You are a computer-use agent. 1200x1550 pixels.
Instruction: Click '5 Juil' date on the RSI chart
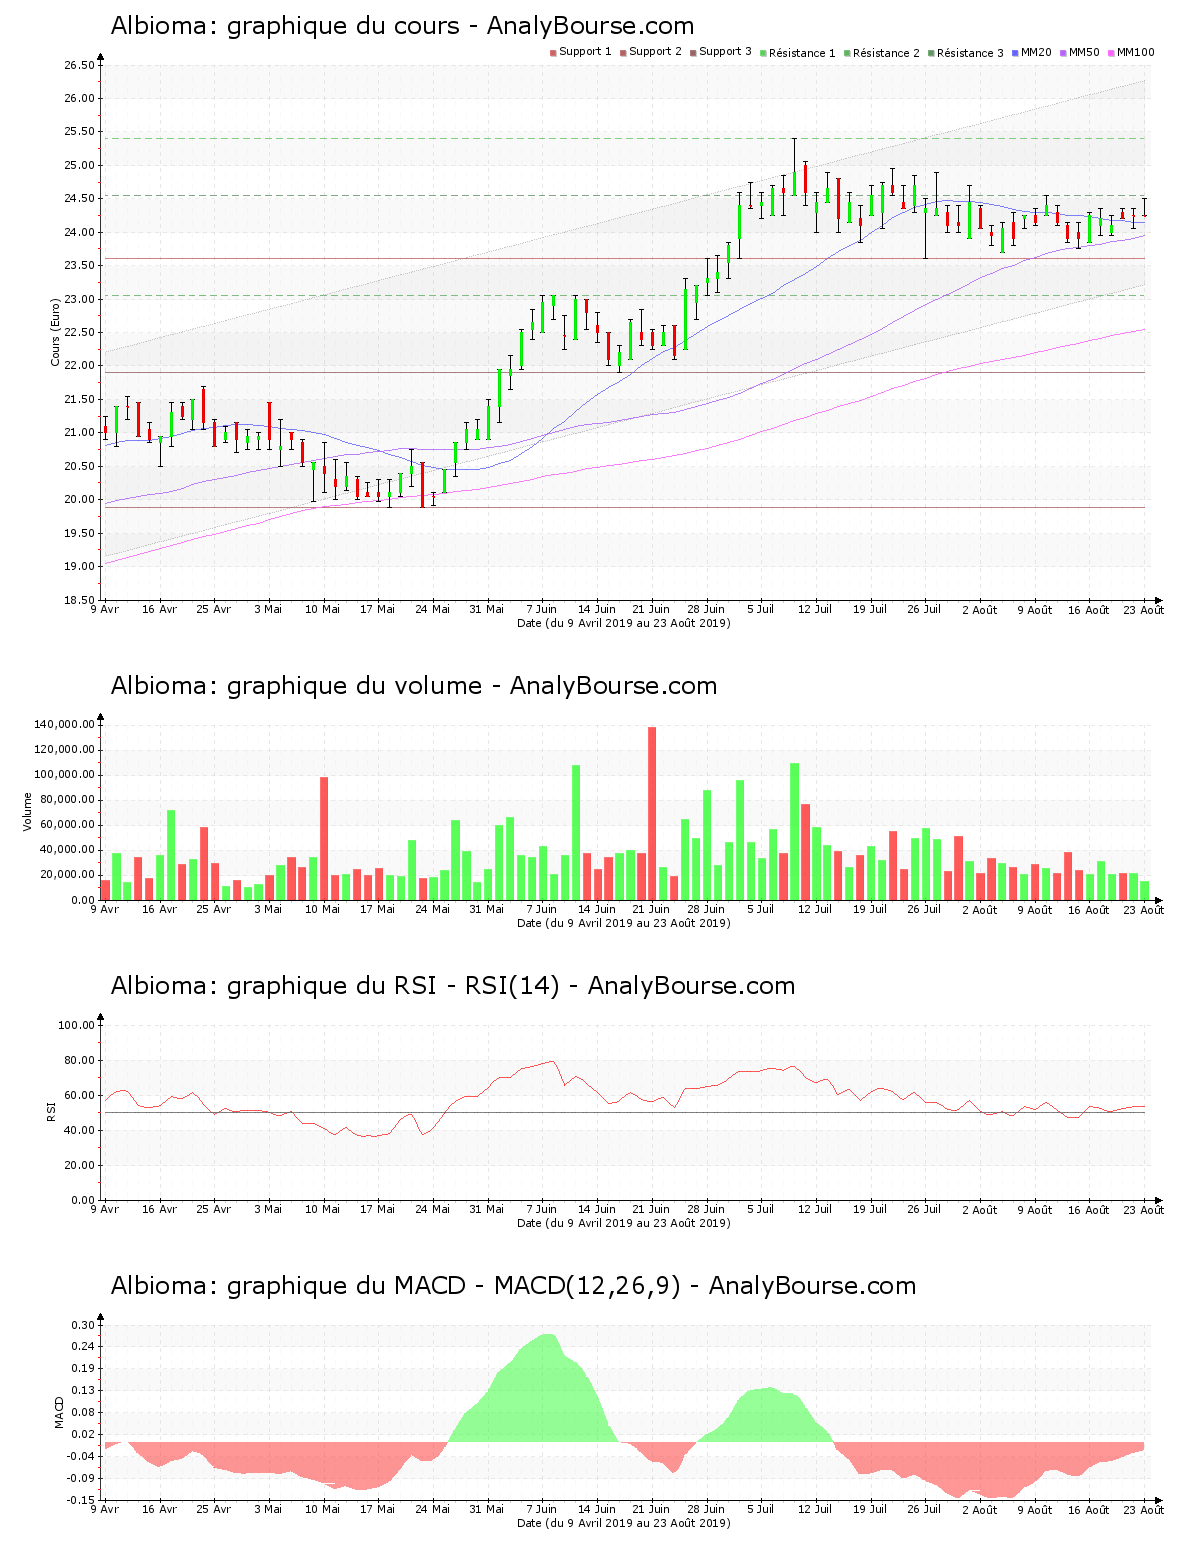pos(761,1209)
